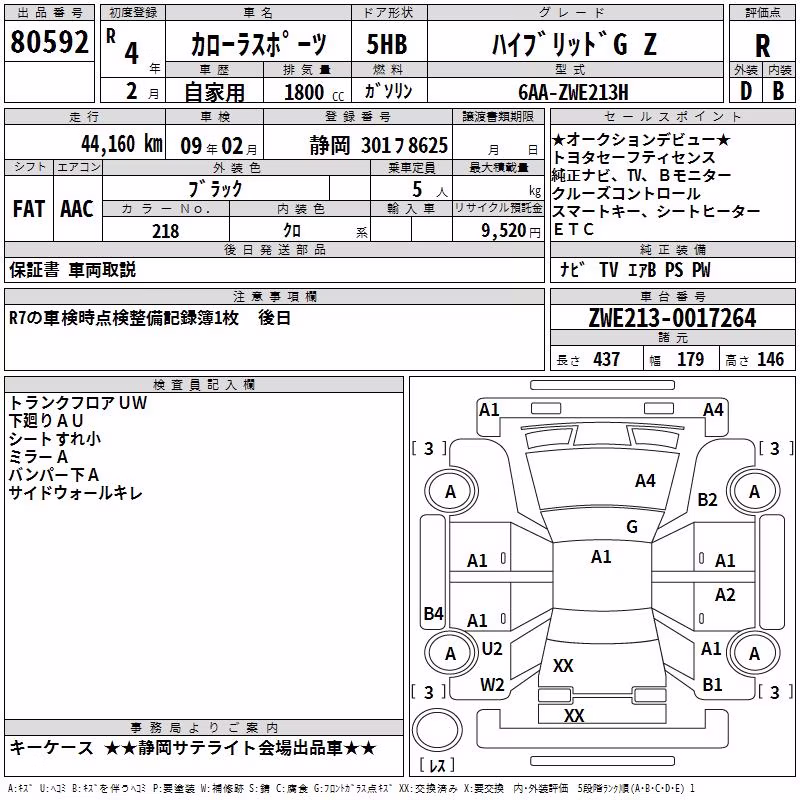Select height value 146
The image size is (800, 800).
pos(770,359)
